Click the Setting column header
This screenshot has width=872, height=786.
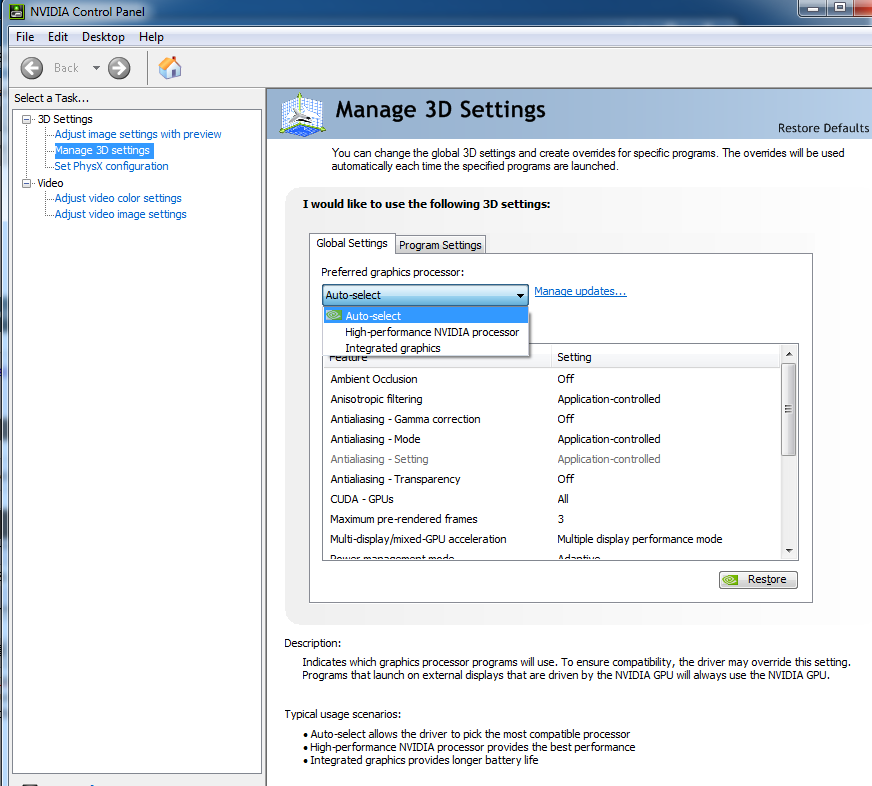tap(666, 357)
